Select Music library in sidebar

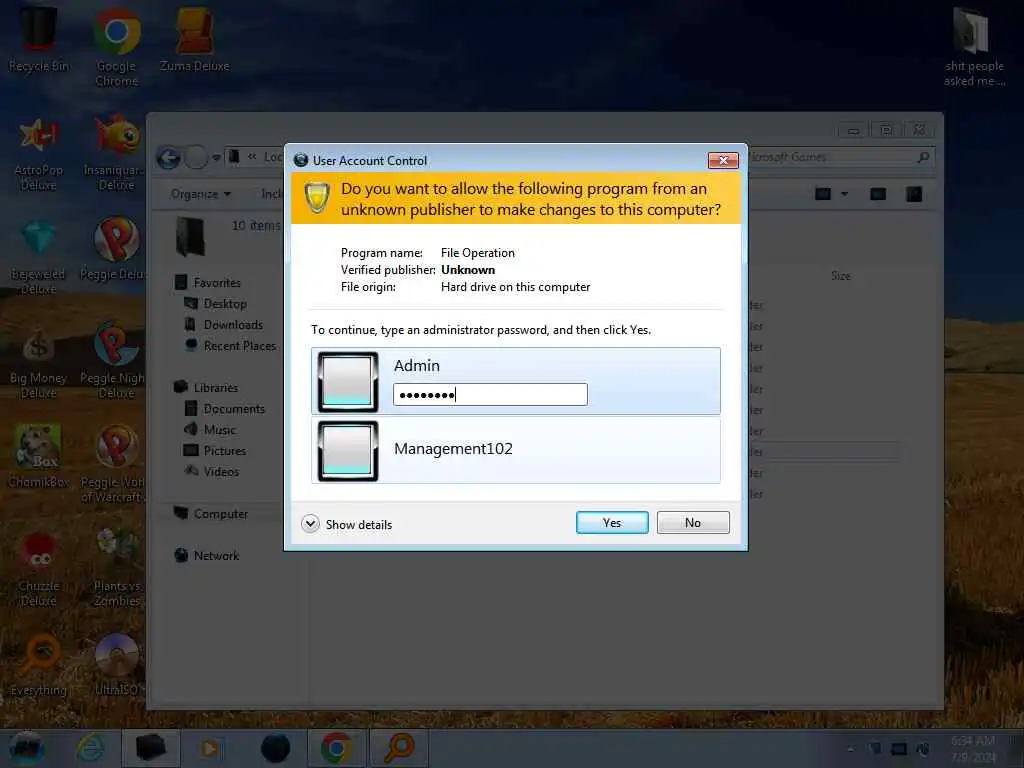(x=210, y=430)
